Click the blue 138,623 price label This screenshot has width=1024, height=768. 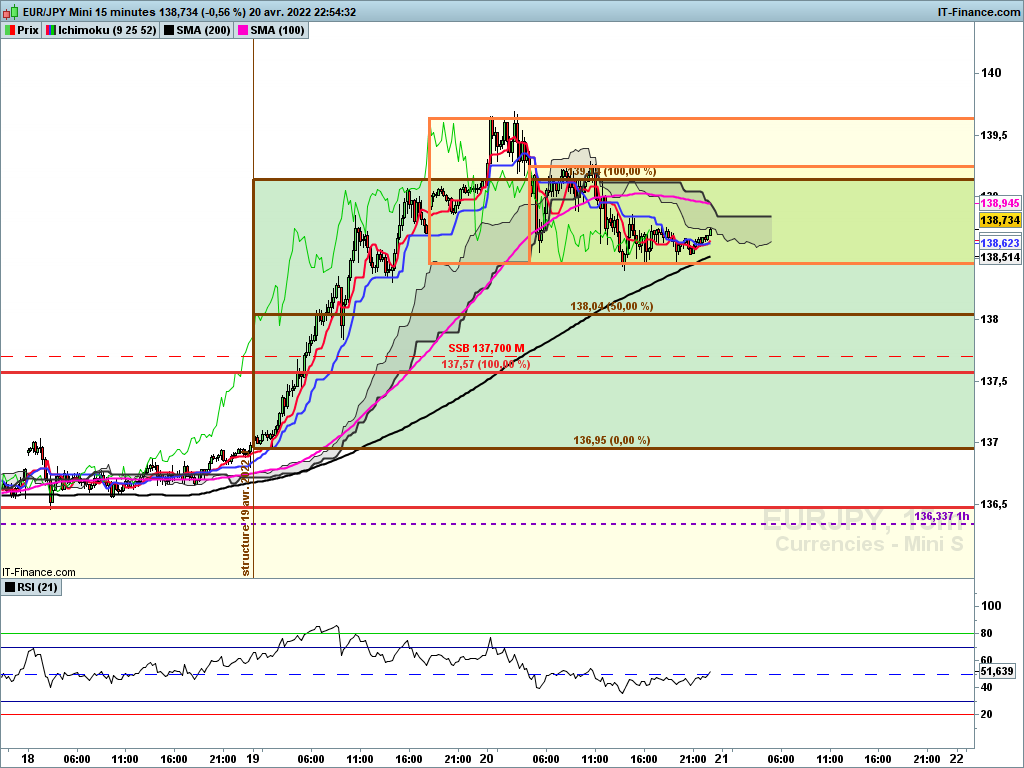pyautogui.click(x=999, y=243)
